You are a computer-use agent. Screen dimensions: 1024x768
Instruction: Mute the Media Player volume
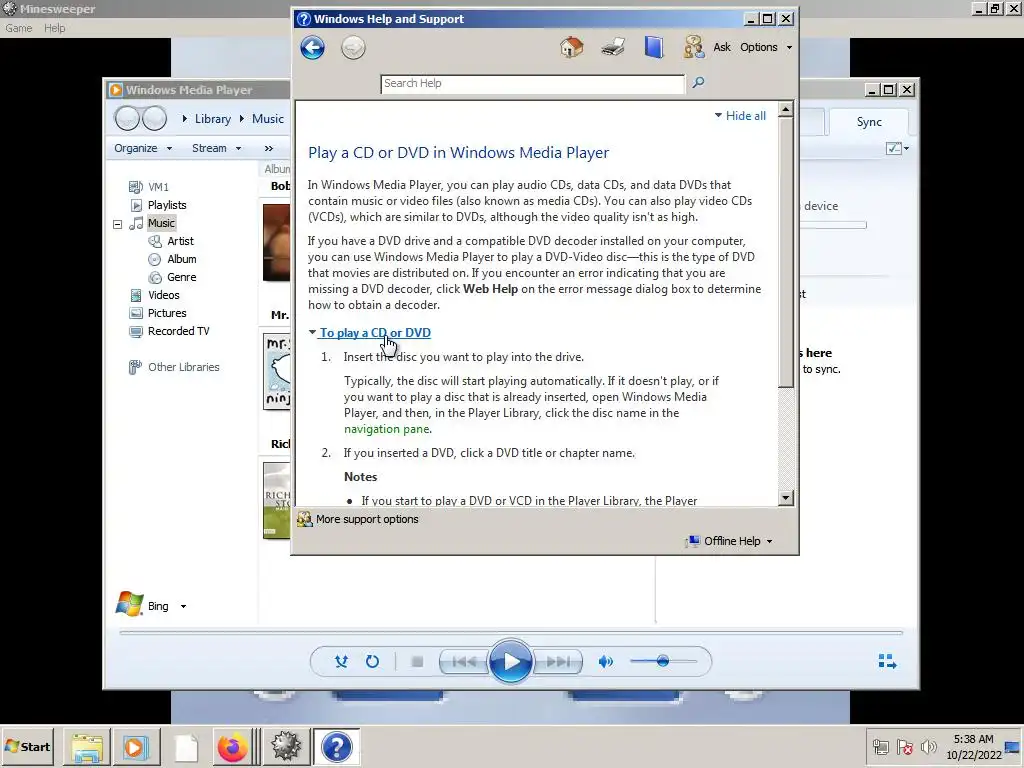click(x=605, y=662)
